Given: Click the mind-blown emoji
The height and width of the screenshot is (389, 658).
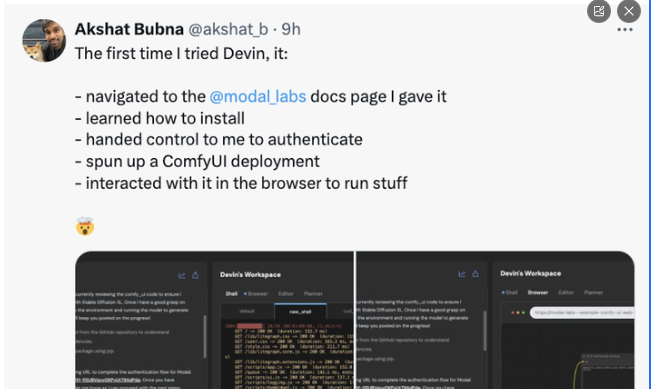Looking at the screenshot, I should click(x=85, y=226).
